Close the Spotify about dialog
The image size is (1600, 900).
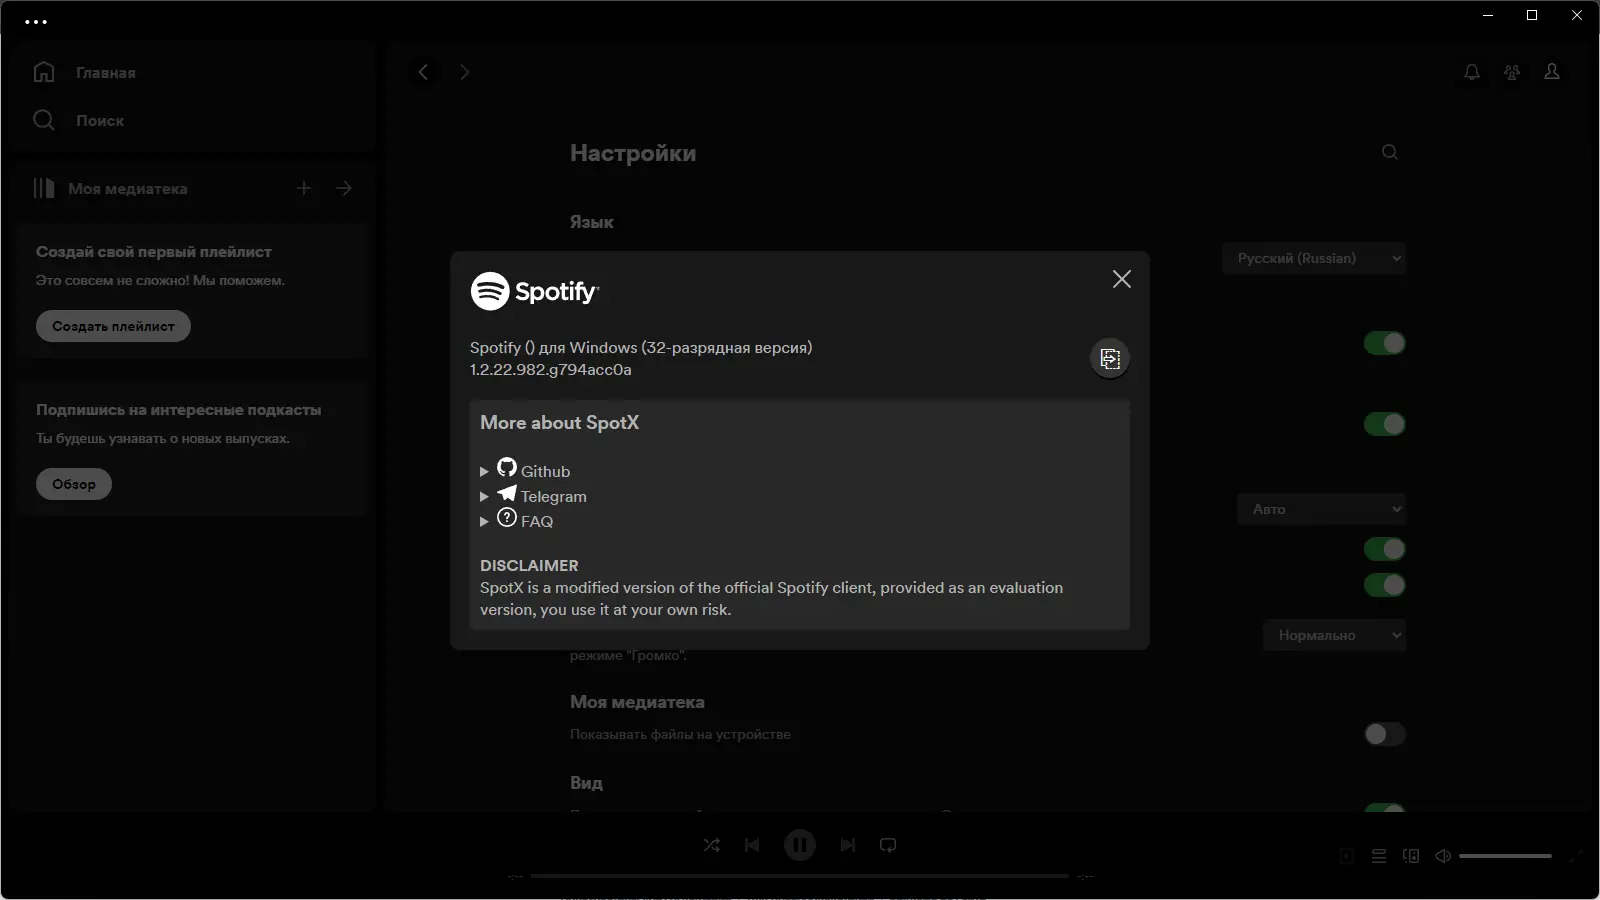pyautogui.click(x=1122, y=279)
